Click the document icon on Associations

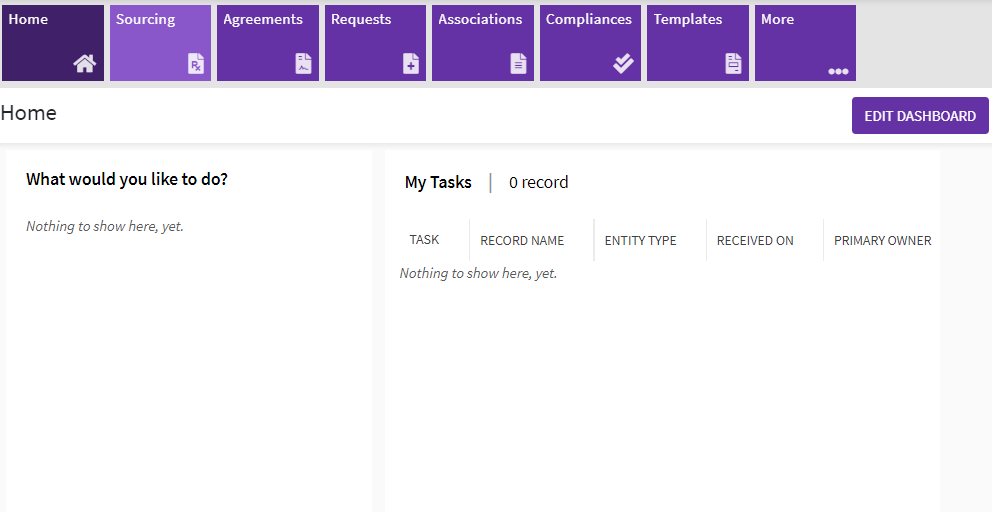point(518,64)
